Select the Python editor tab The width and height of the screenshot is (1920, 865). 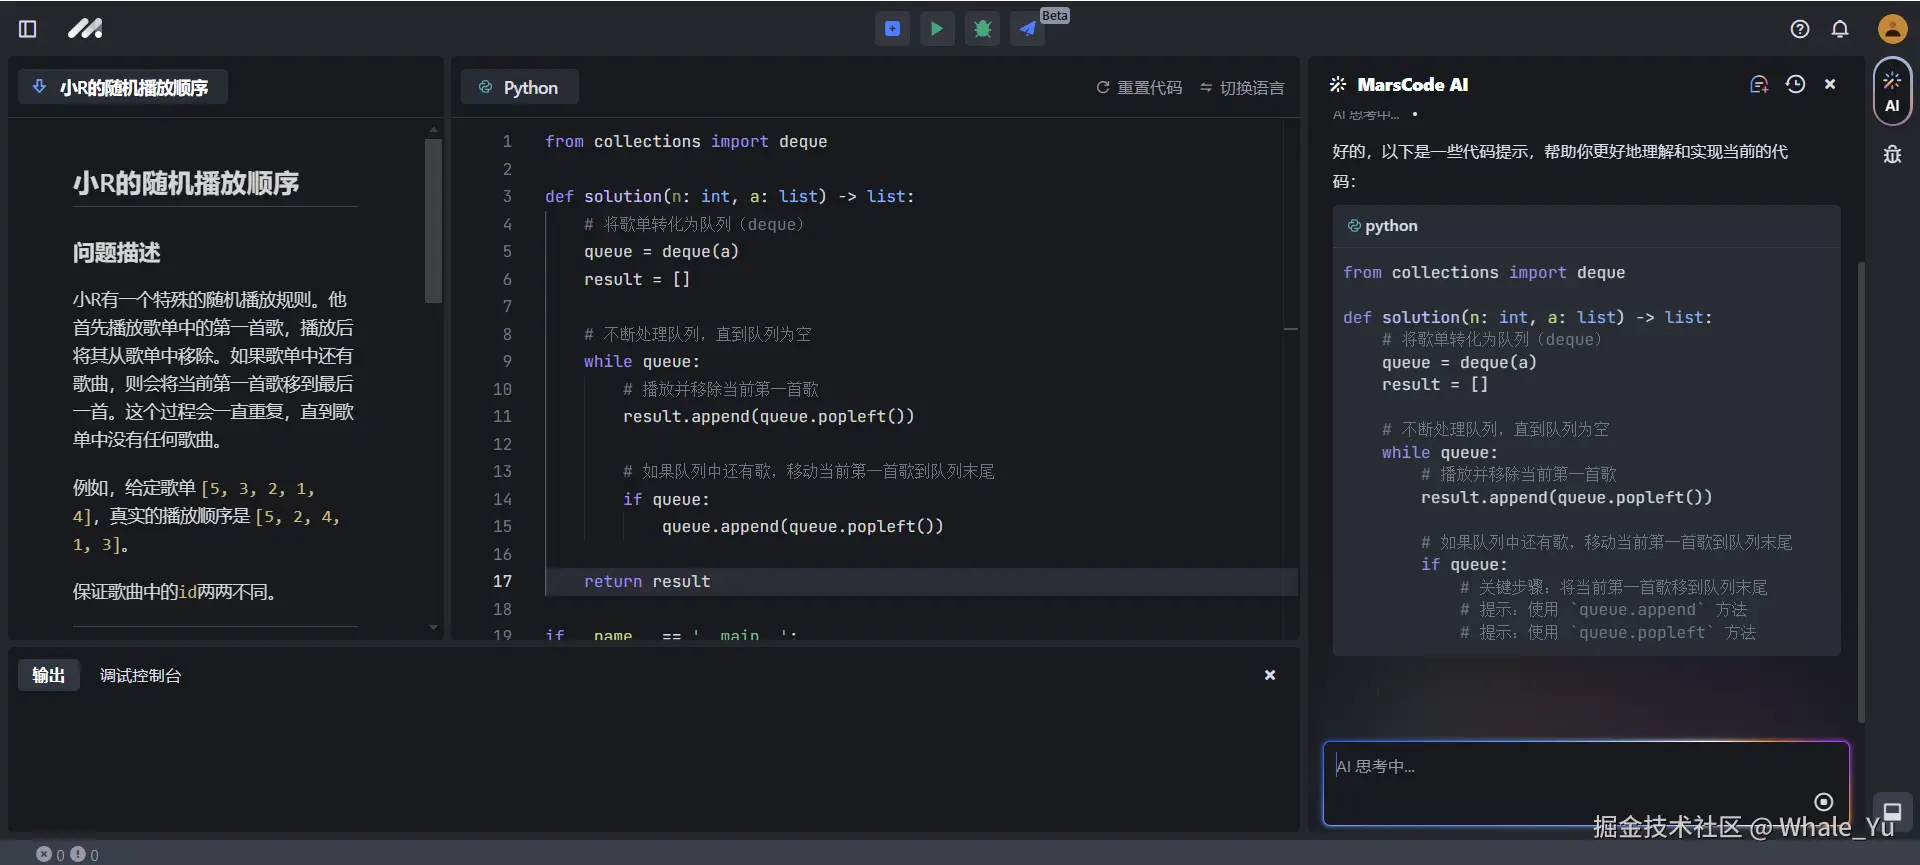(519, 88)
